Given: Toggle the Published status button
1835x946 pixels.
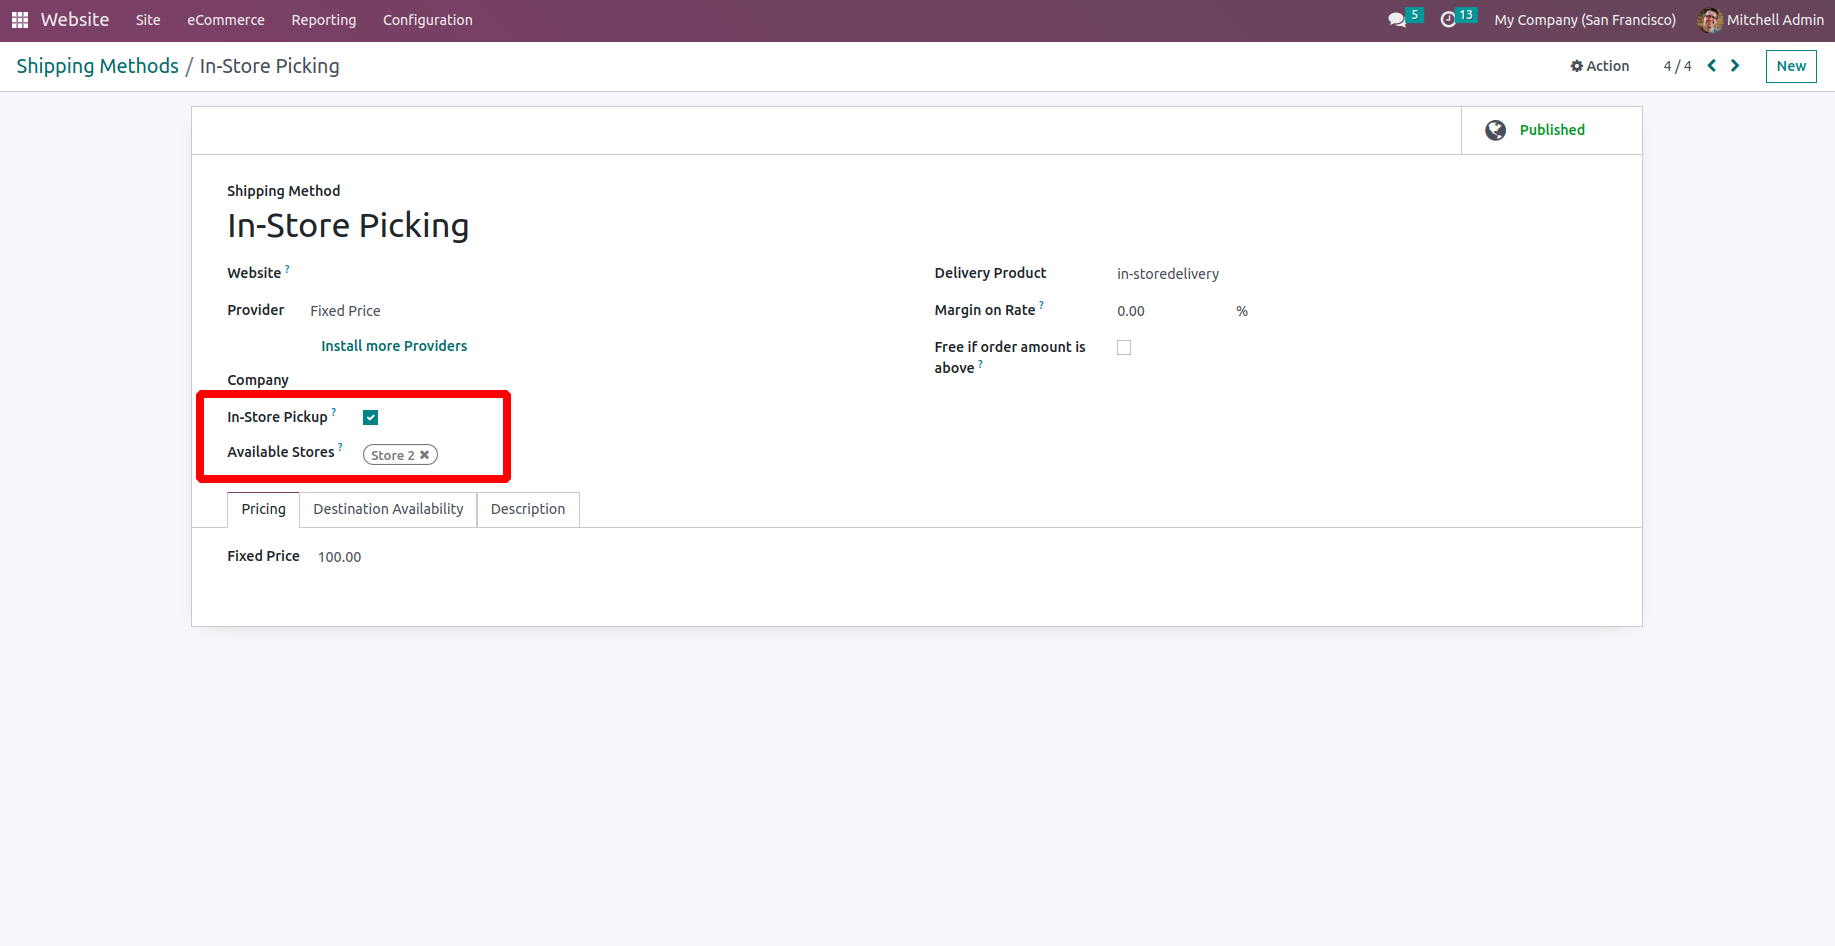Looking at the screenshot, I should pos(1552,130).
